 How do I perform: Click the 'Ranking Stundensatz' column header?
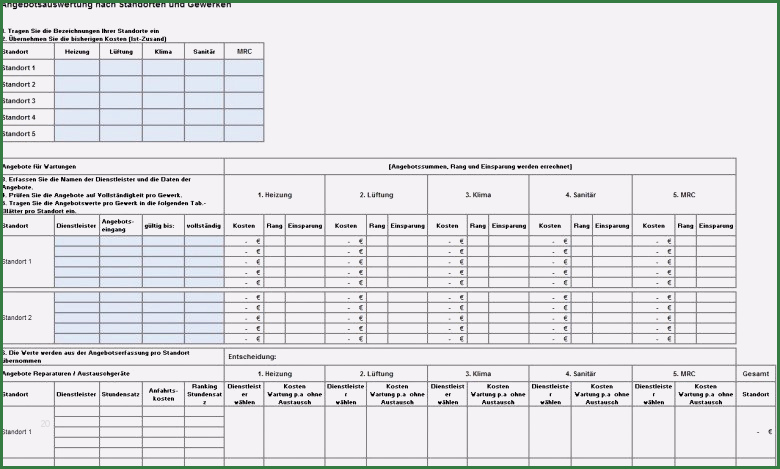click(204, 394)
